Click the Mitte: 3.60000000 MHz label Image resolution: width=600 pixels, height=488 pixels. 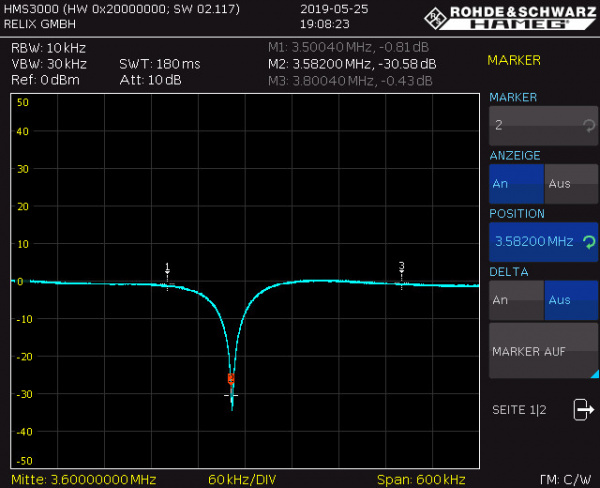coord(83,480)
